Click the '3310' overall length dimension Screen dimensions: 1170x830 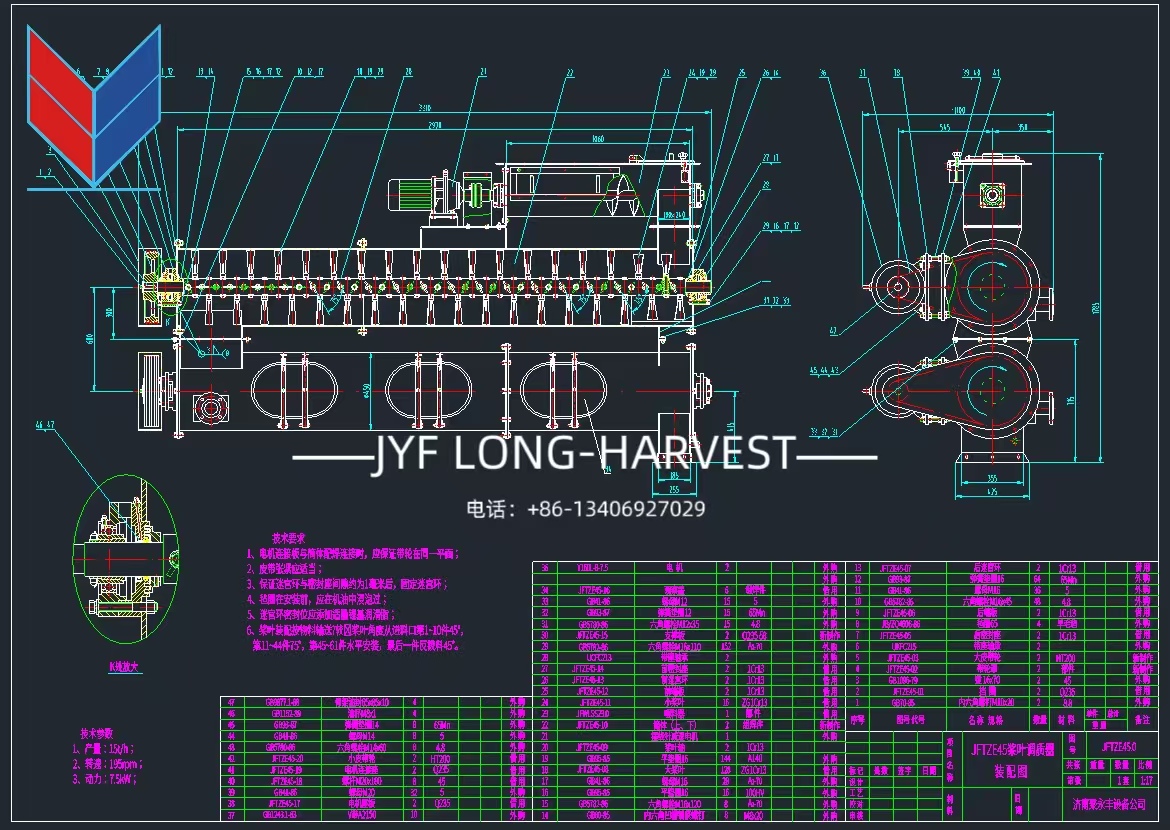pyautogui.click(x=425, y=107)
